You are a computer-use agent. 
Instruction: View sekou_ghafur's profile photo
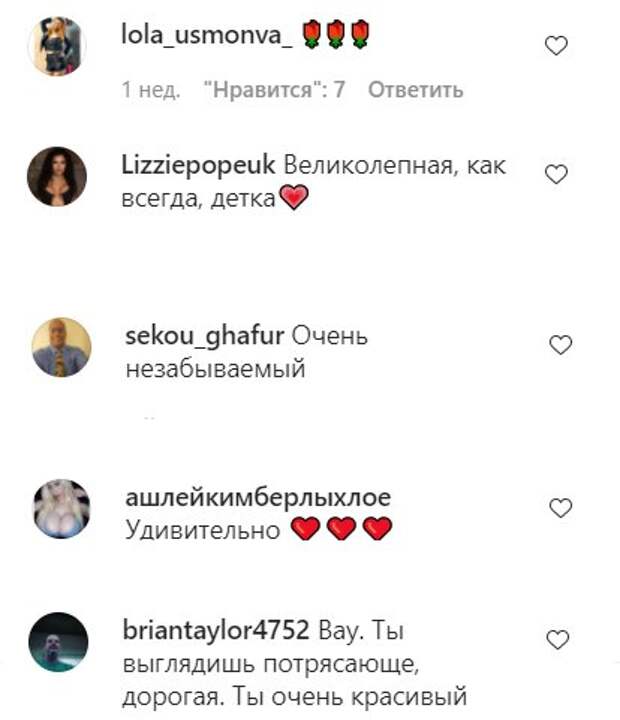(61, 347)
